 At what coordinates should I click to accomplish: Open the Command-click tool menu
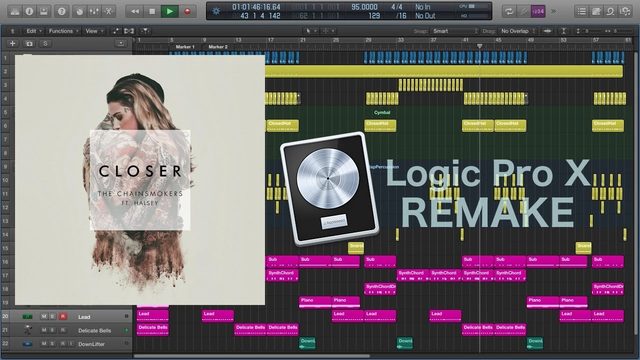328,31
